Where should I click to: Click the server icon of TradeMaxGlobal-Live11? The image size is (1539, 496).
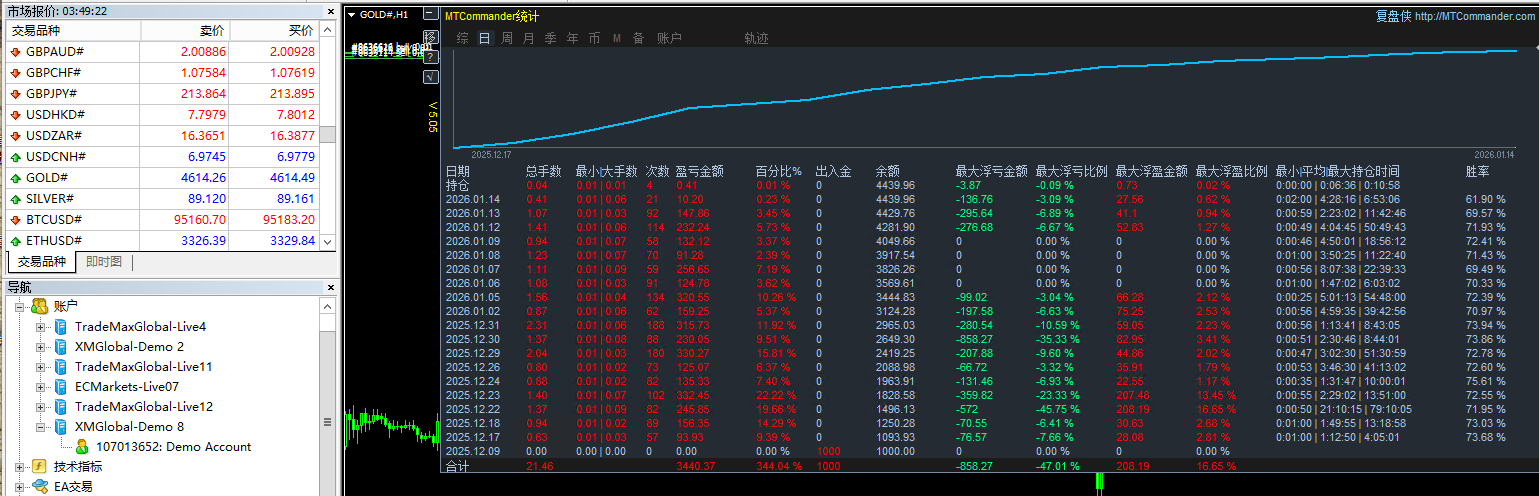(x=60, y=367)
